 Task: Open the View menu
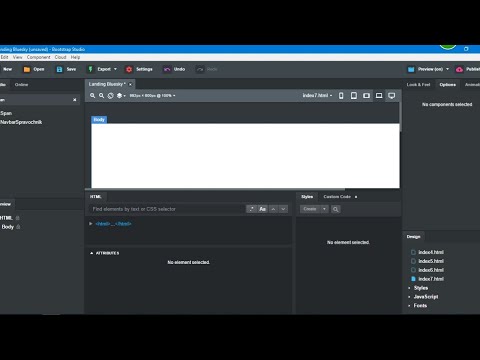click(18, 57)
